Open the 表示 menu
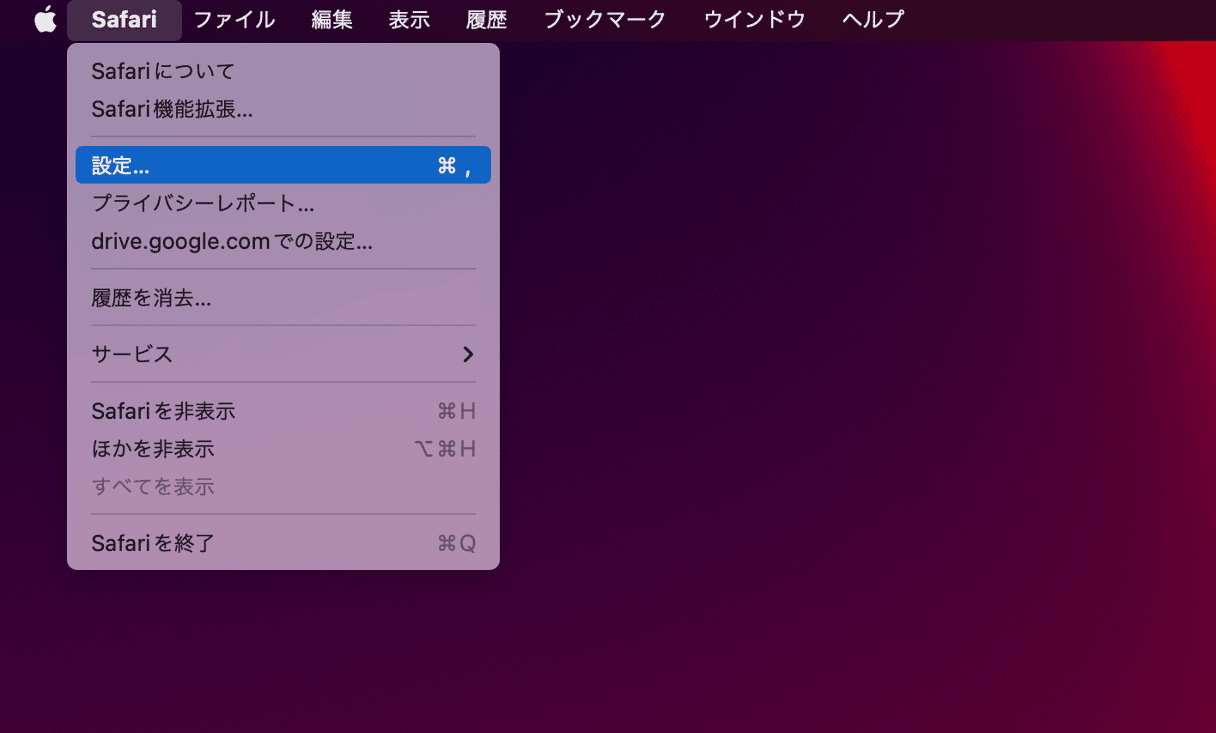The height and width of the screenshot is (733, 1216). click(x=409, y=19)
